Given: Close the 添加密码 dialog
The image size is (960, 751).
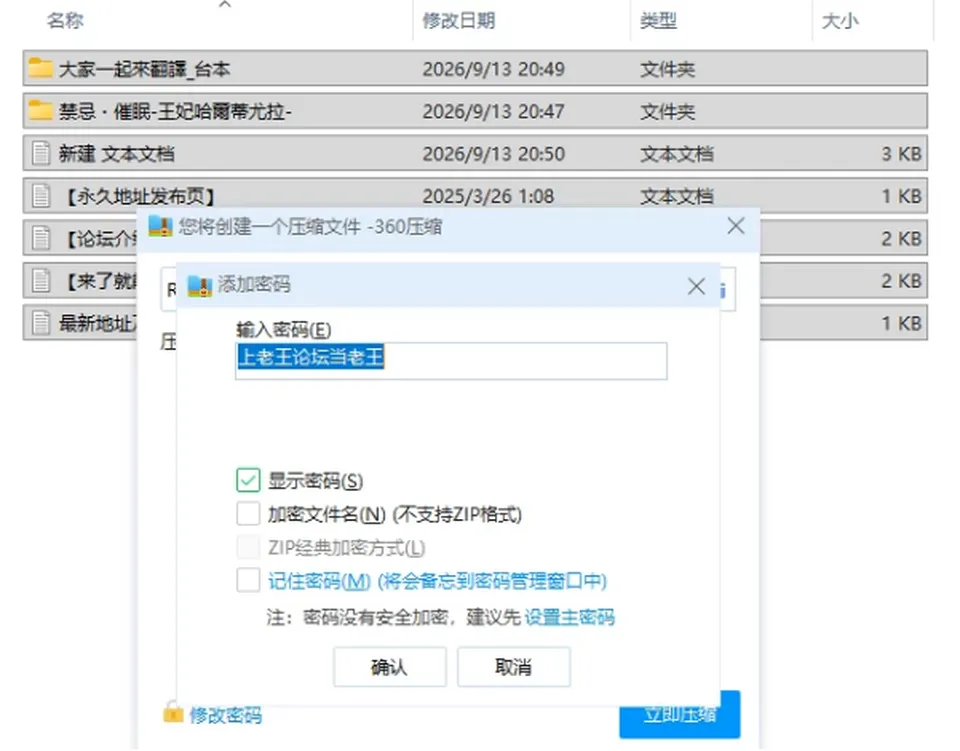Looking at the screenshot, I should pos(696,286).
